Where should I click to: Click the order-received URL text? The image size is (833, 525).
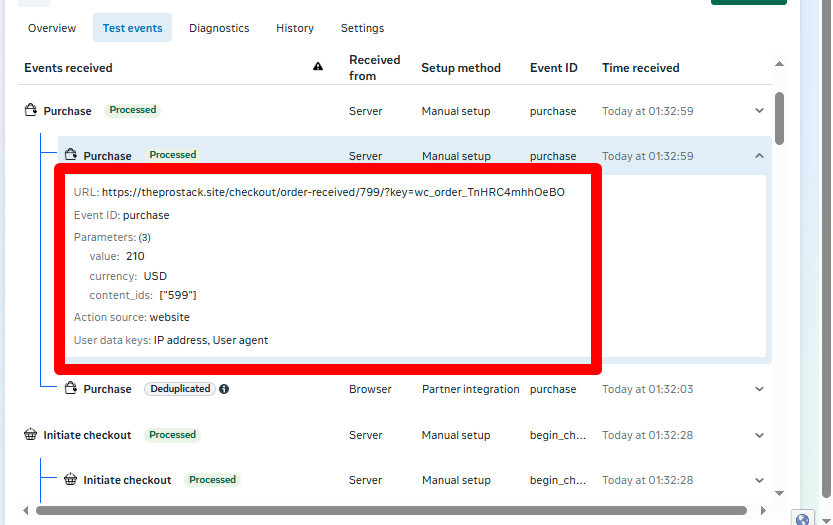pyautogui.click(x=333, y=192)
